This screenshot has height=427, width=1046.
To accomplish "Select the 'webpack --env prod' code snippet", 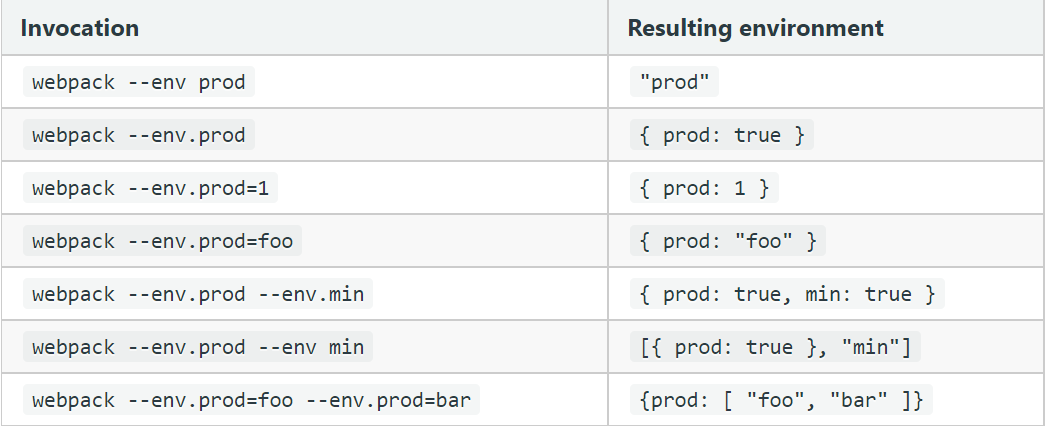I will 138,82.
